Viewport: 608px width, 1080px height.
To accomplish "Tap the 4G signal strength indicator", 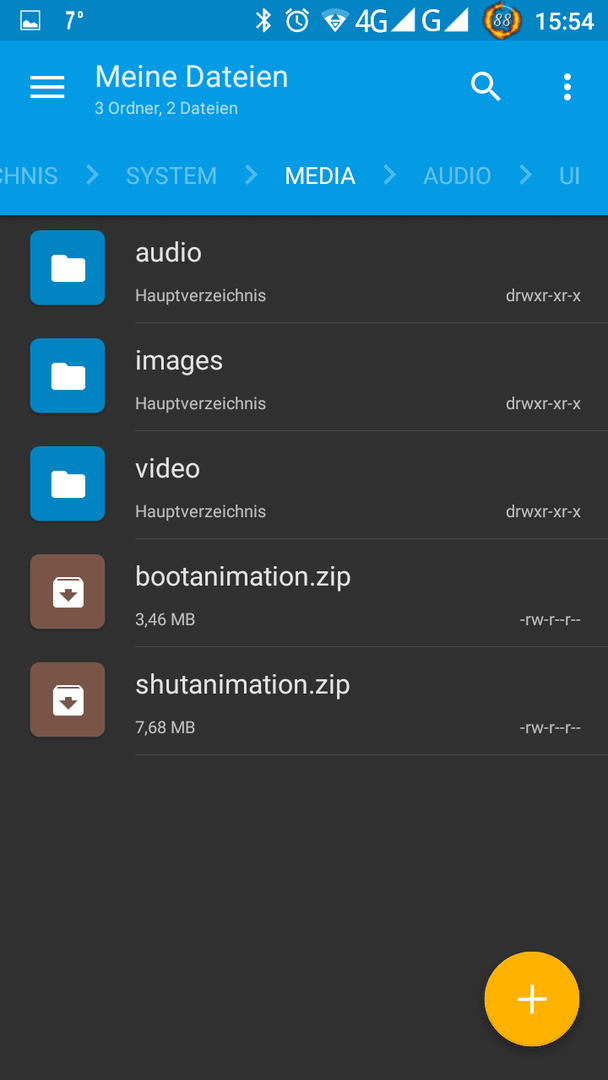I will click(385, 21).
